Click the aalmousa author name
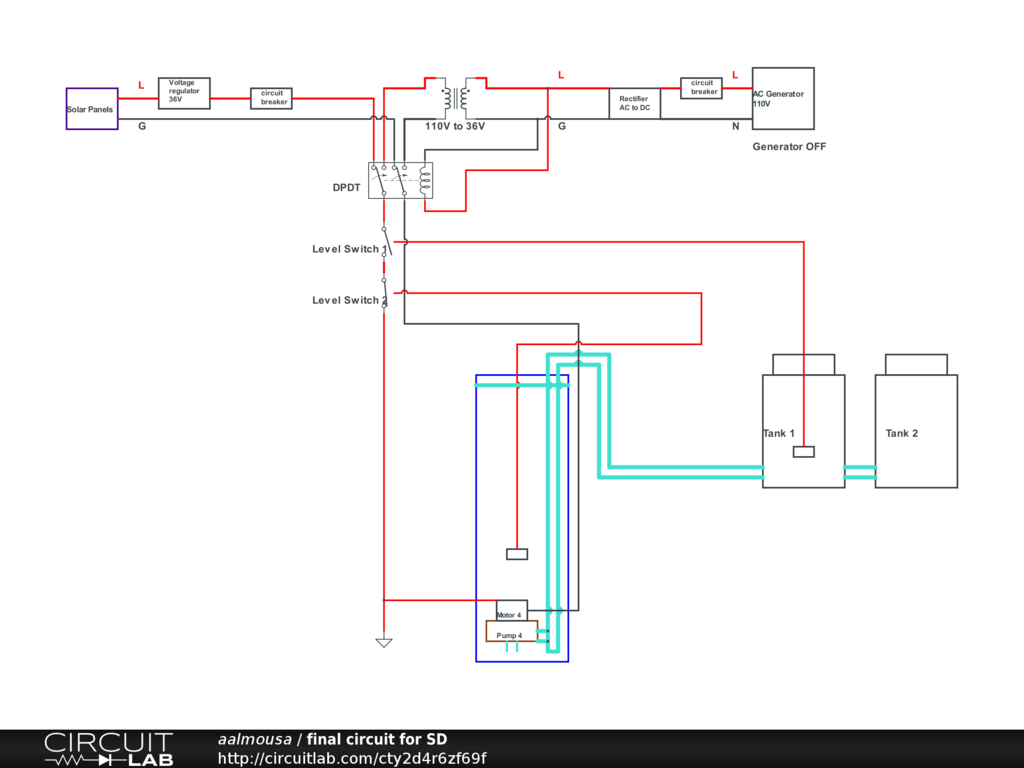Image resolution: width=1024 pixels, height=768 pixels. [x=254, y=739]
